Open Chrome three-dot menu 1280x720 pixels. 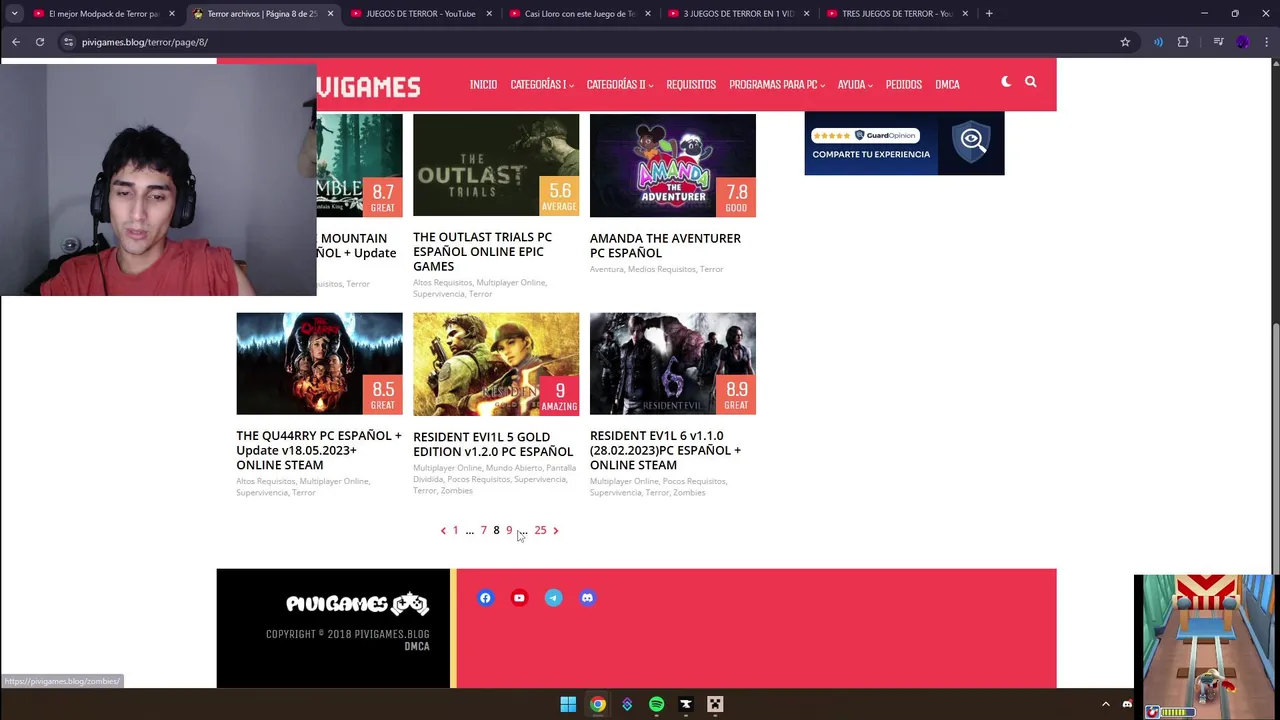(x=1267, y=42)
